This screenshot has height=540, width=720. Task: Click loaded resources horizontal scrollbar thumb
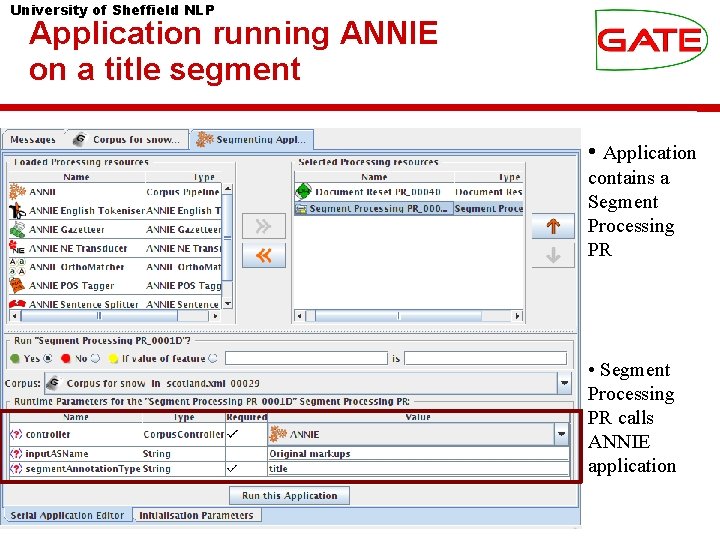tap(99, 316)
